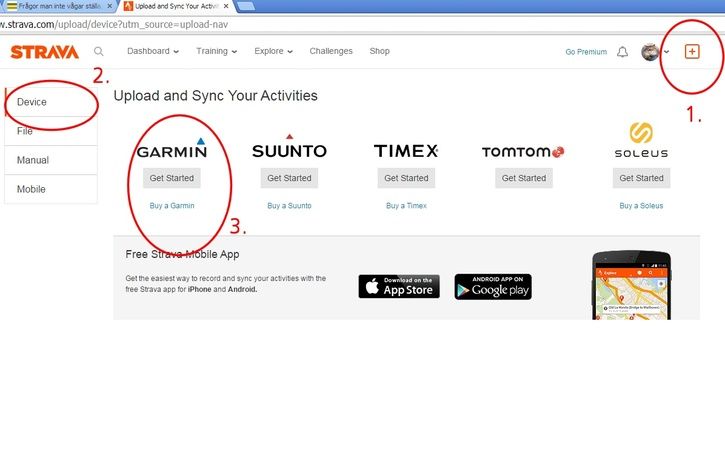
Task: Expand the Dashboard dropdown menu
Action: tap(153, 51)
